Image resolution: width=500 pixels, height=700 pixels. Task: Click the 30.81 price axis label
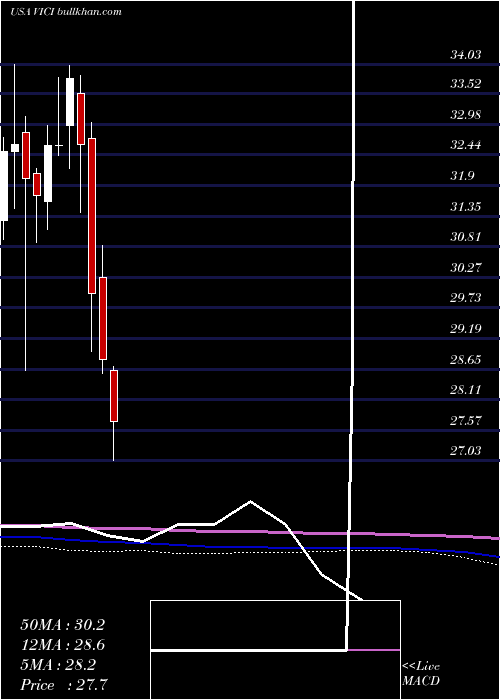466,237
